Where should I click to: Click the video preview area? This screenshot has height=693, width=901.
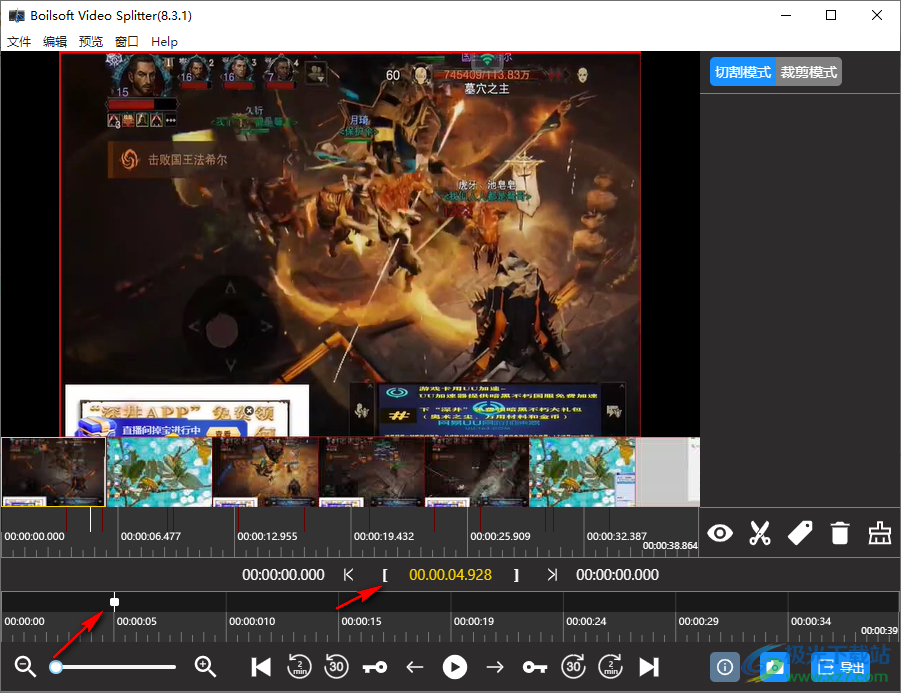350,244
